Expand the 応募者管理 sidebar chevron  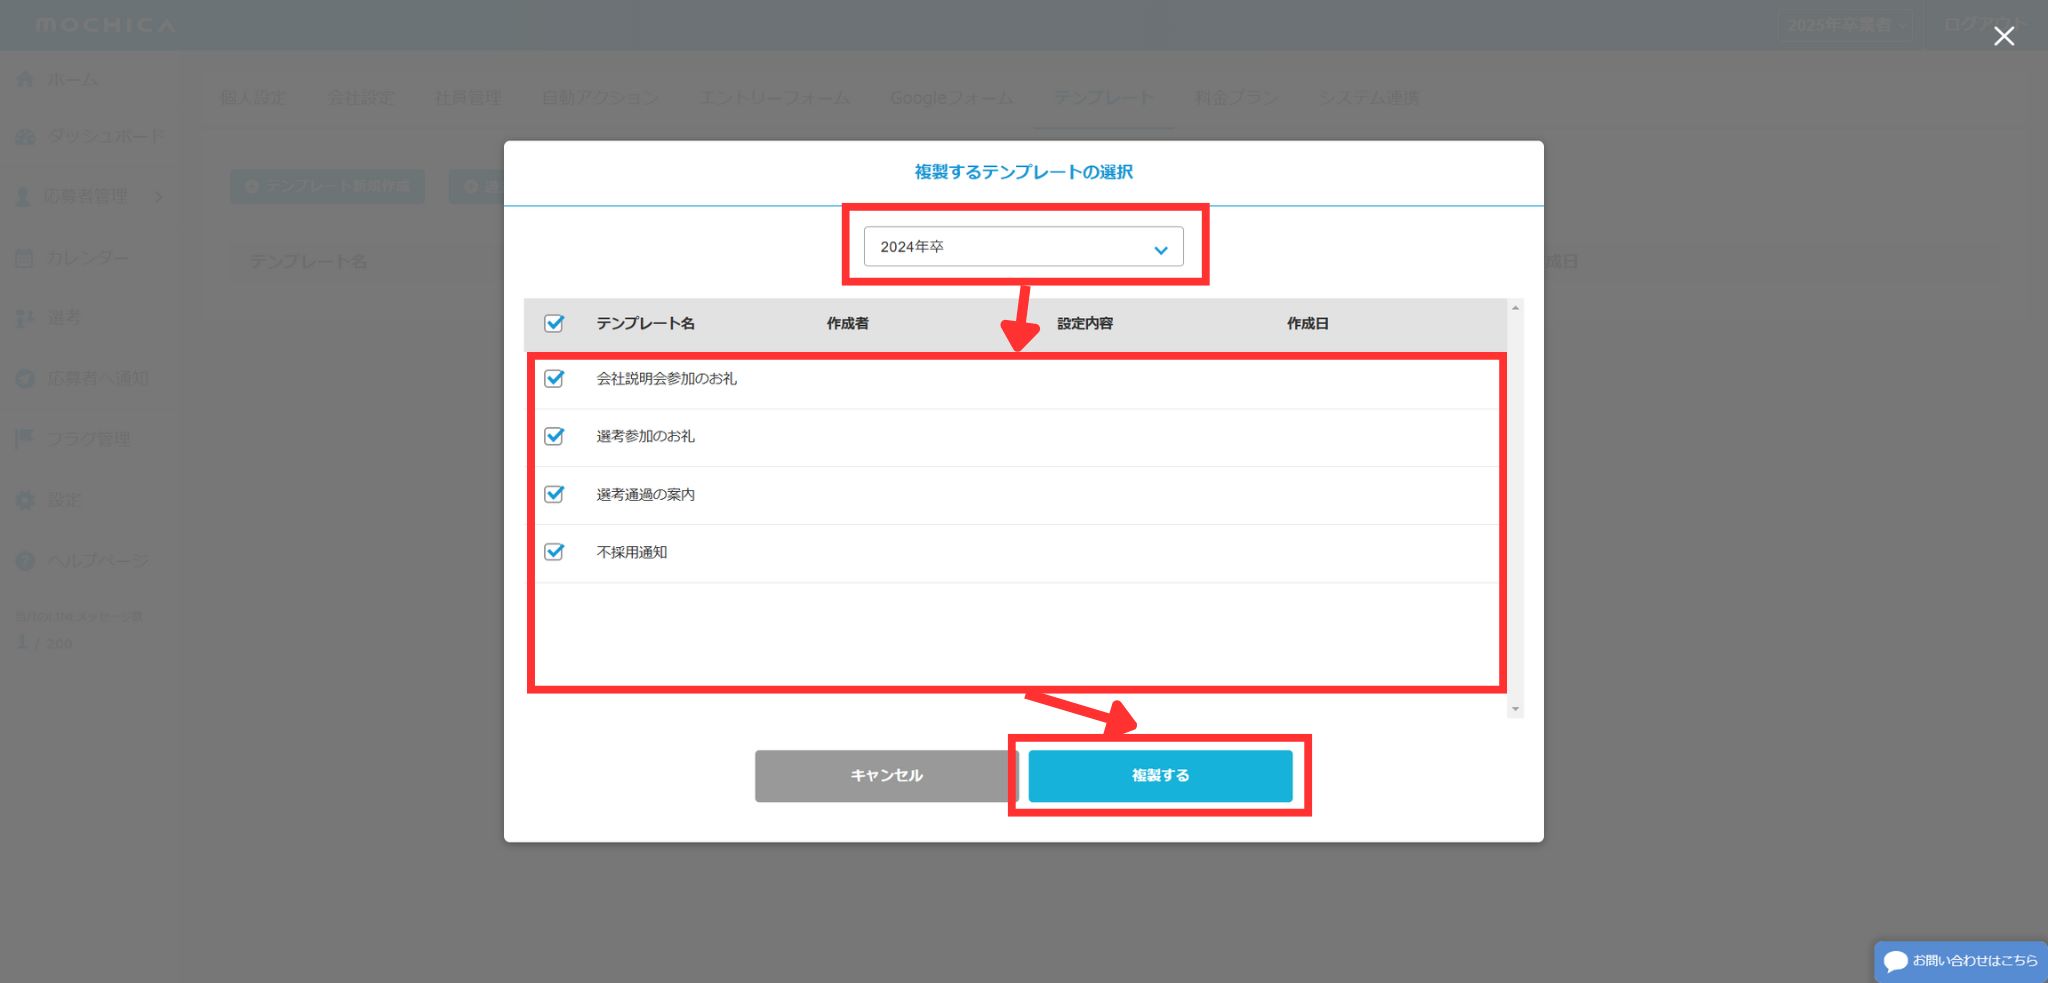point(158,197)
